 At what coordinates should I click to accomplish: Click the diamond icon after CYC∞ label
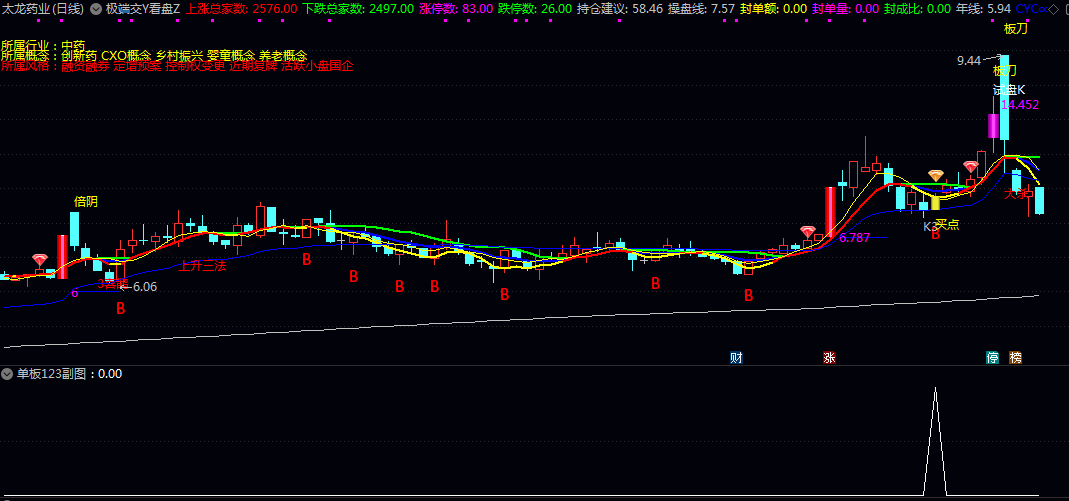click(1053, 9)
